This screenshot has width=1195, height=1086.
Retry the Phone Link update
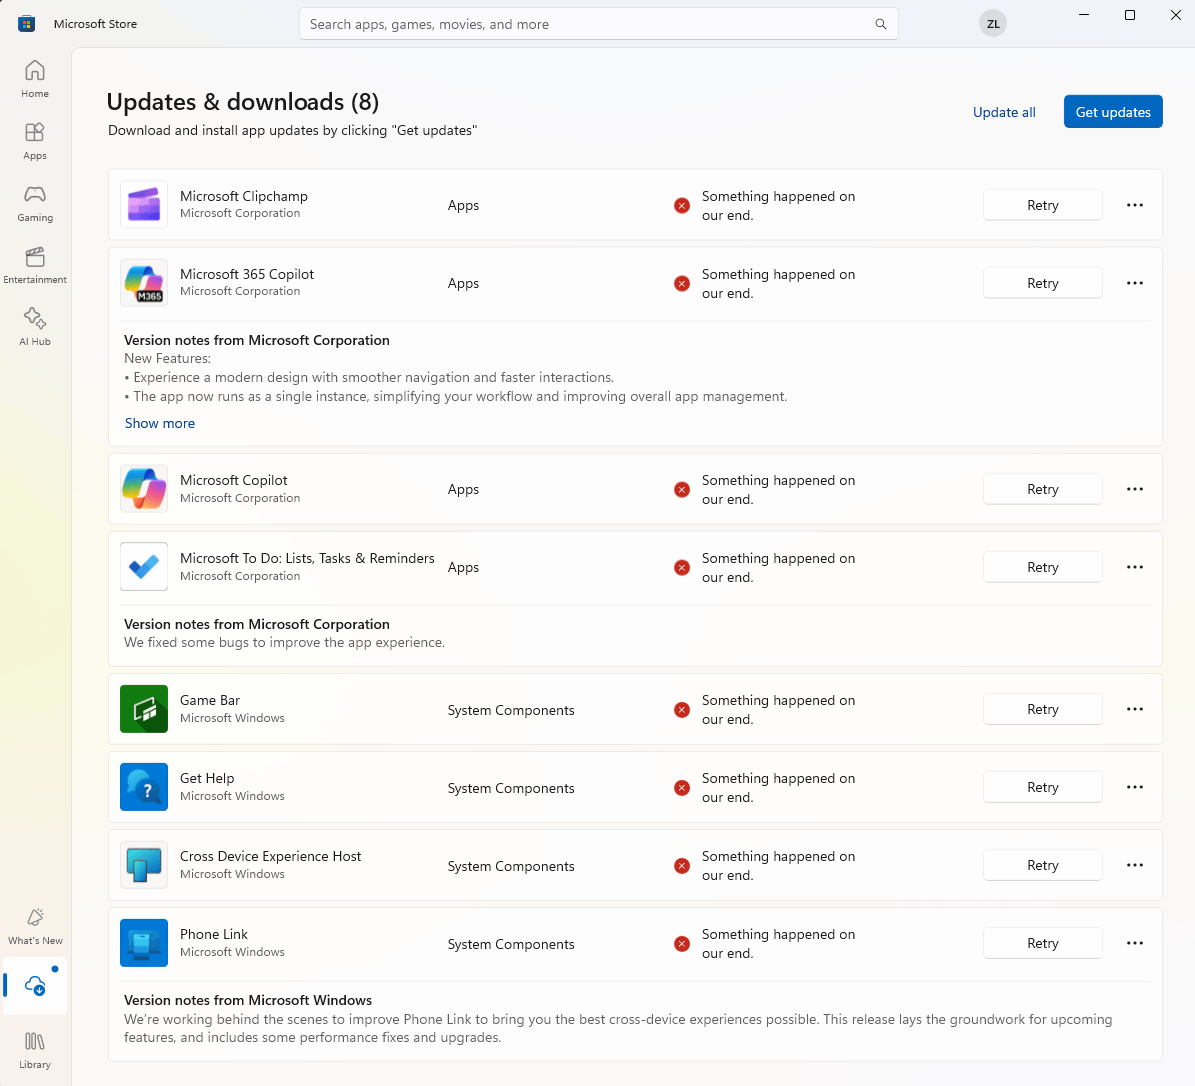coord(1043,943)
